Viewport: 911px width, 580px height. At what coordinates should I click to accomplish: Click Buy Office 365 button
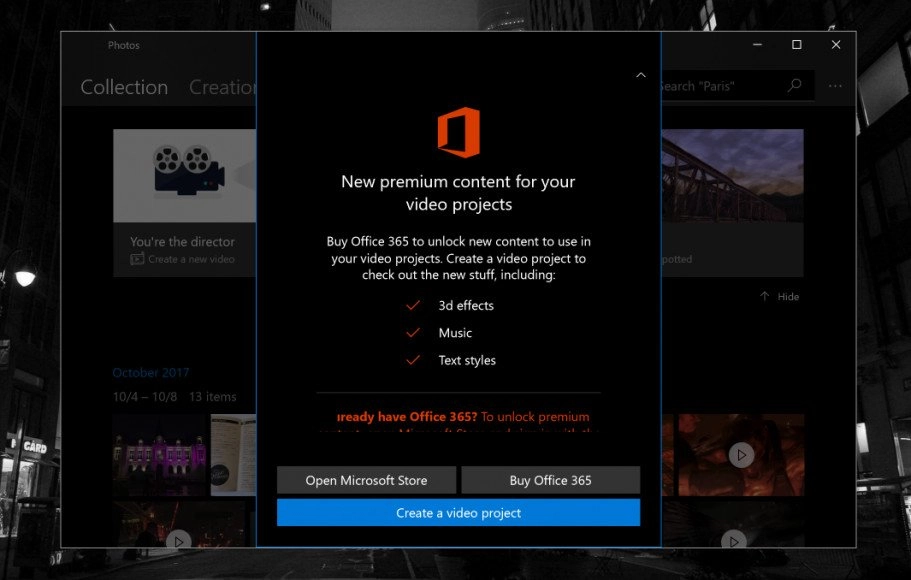[x=550, y=480]
